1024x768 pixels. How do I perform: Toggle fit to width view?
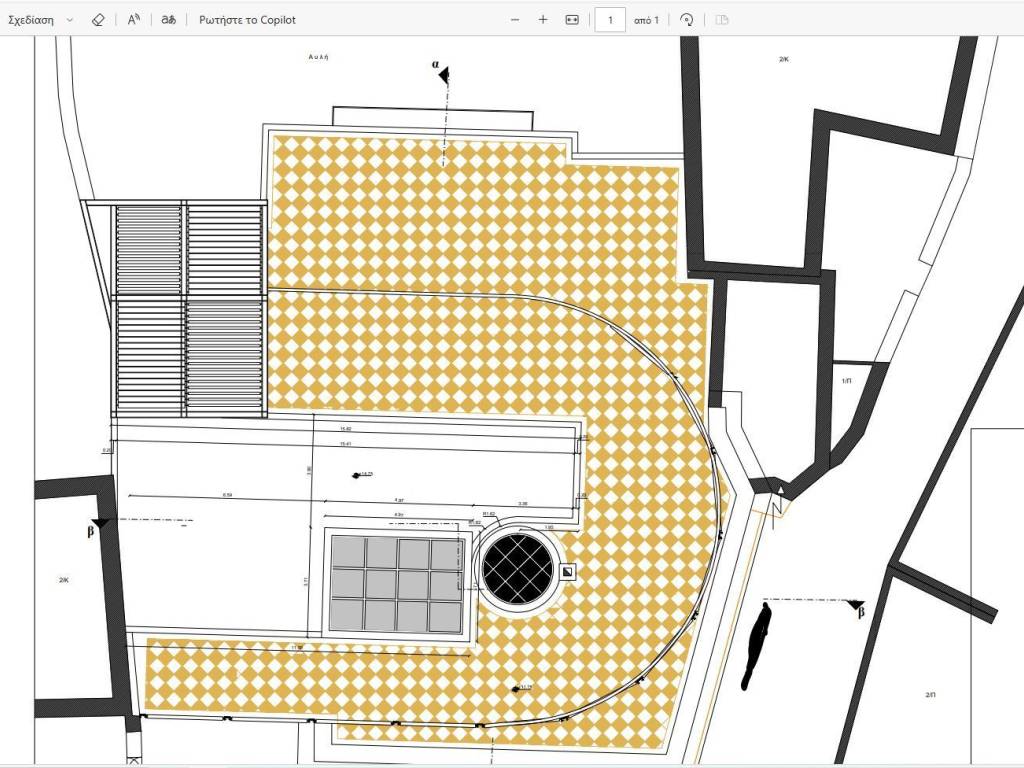572,19
